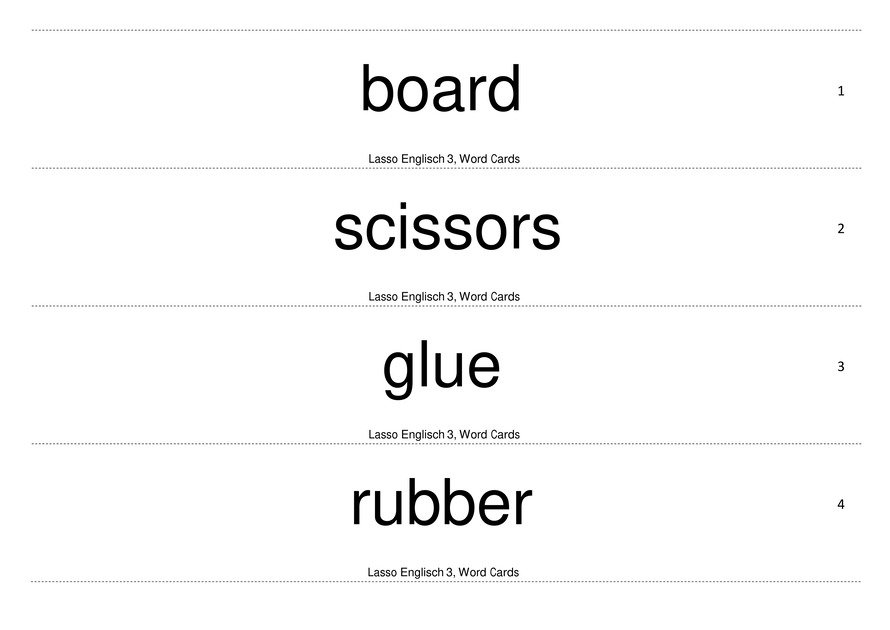Click the first letter "r" of rubber

361,508
